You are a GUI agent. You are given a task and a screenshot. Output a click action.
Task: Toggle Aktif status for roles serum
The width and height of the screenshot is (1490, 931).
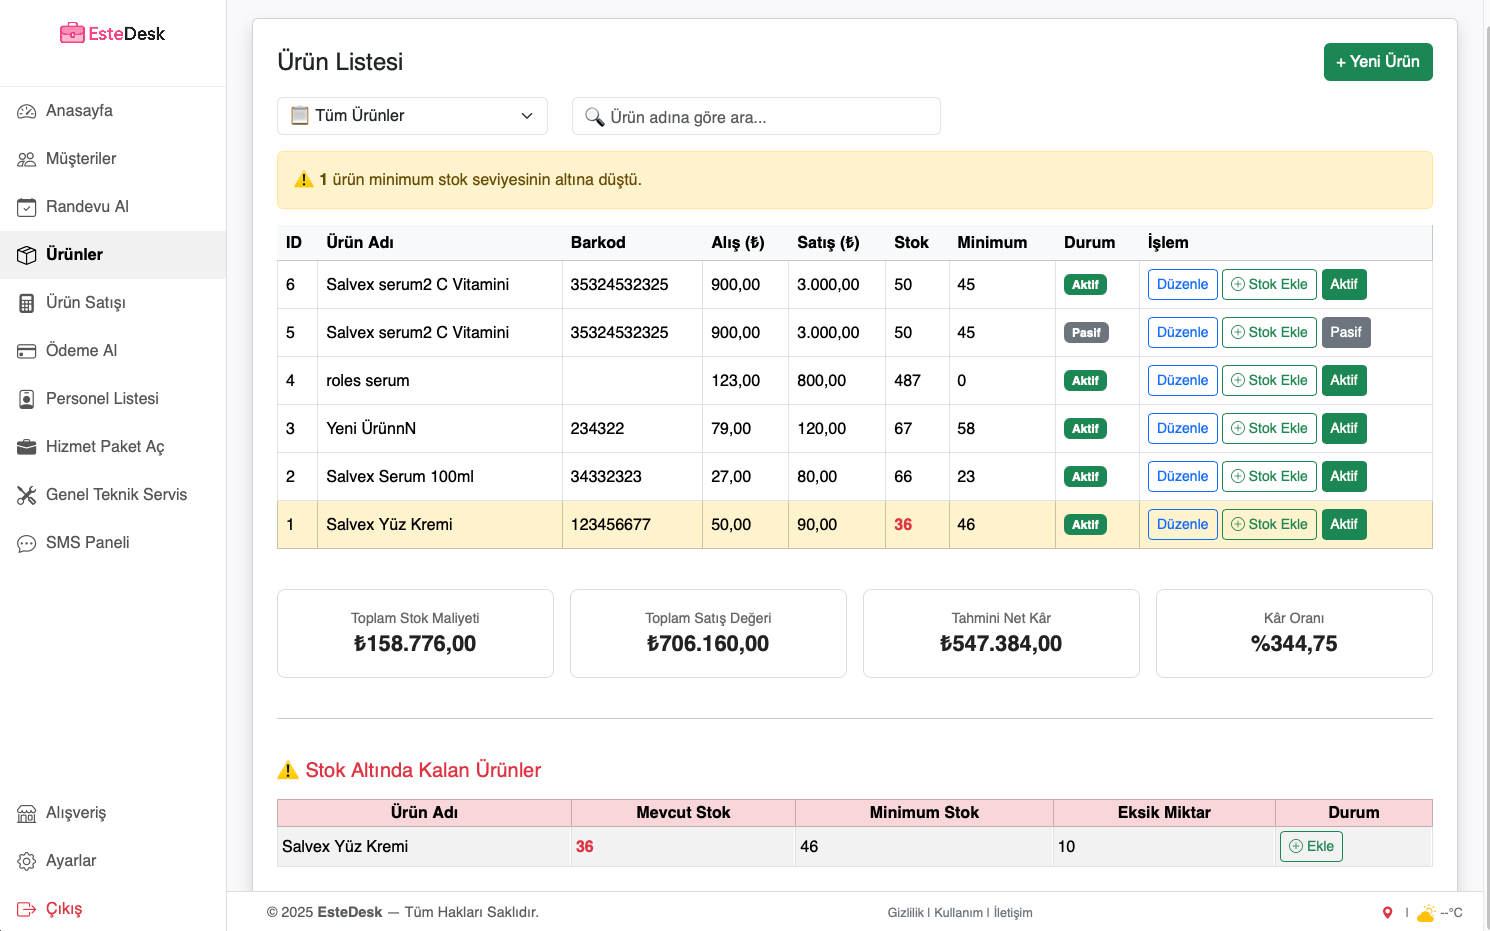pos(1343,380)
